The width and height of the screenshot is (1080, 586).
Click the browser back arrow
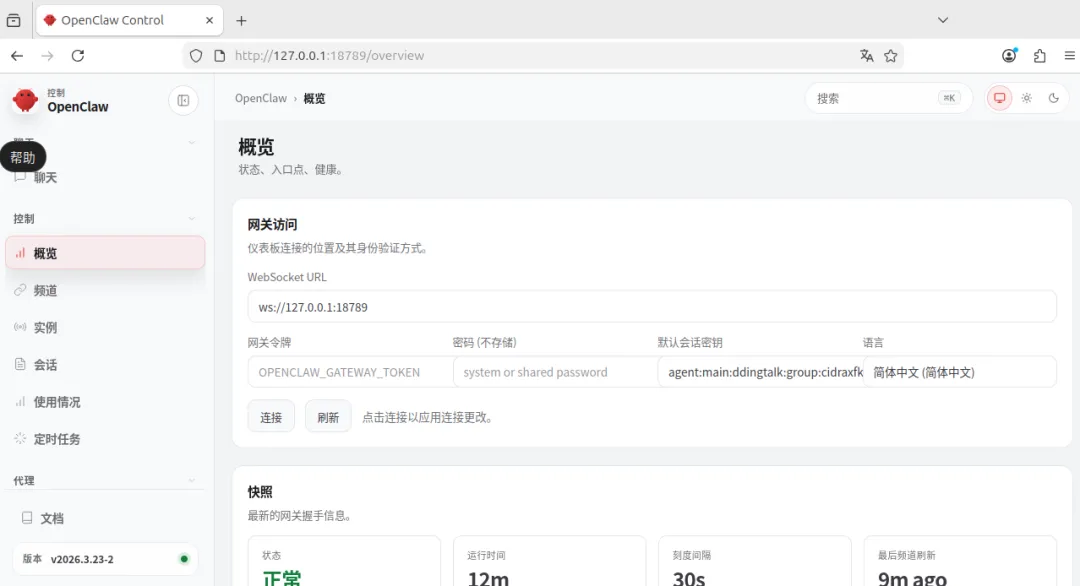[x=17, y=56]
